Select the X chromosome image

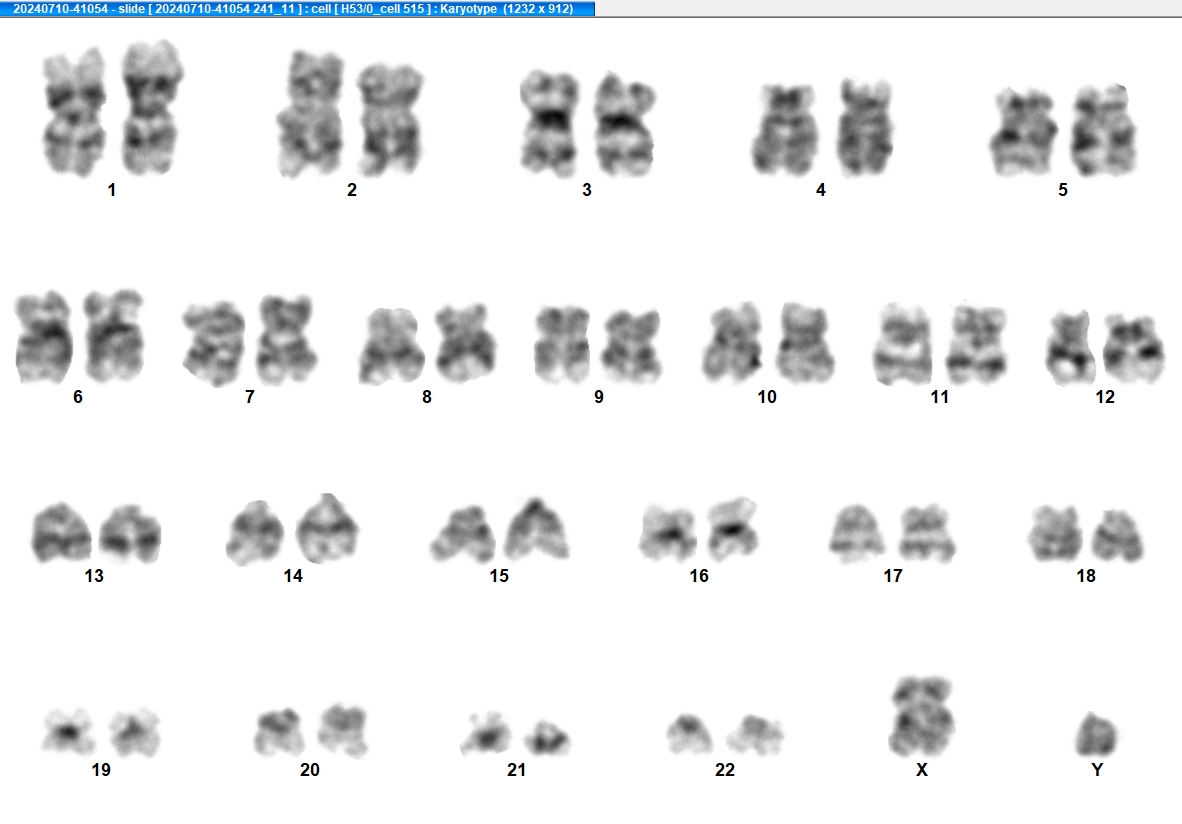[922, 716]
